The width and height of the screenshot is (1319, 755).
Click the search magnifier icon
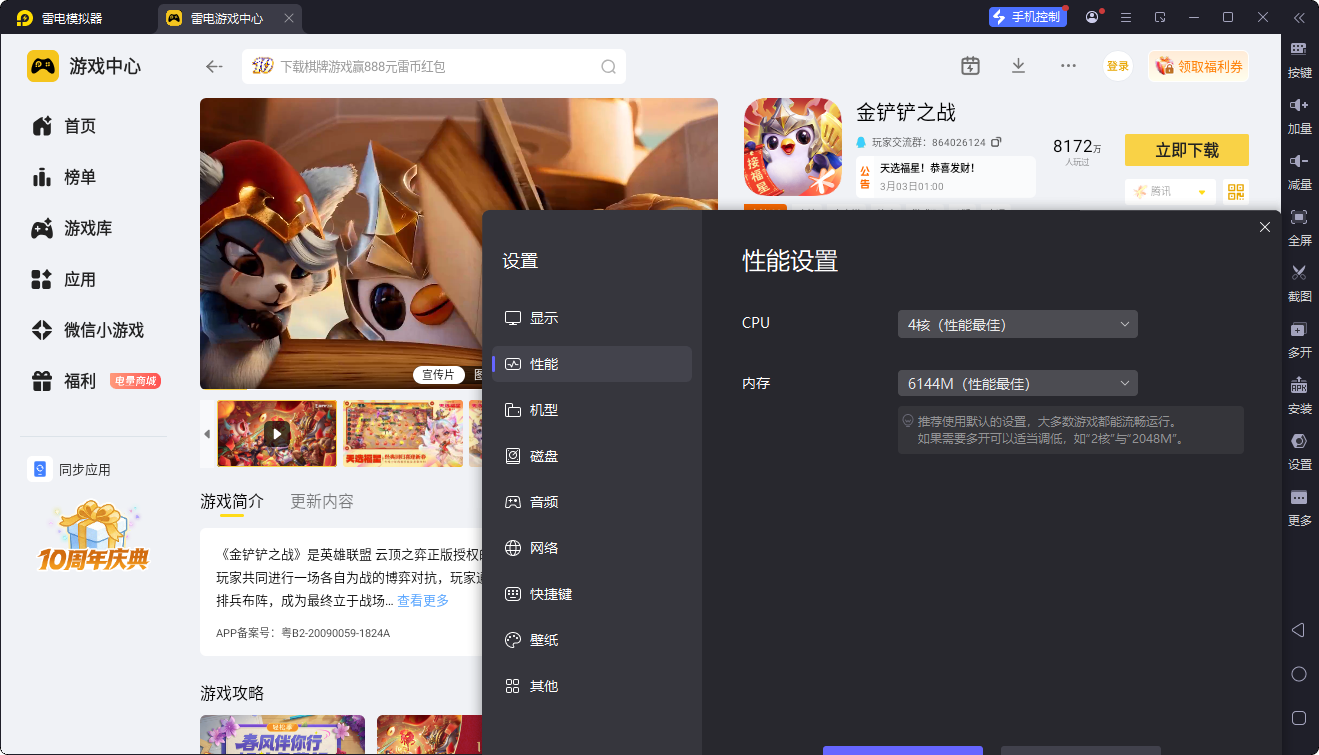point(608,67)
